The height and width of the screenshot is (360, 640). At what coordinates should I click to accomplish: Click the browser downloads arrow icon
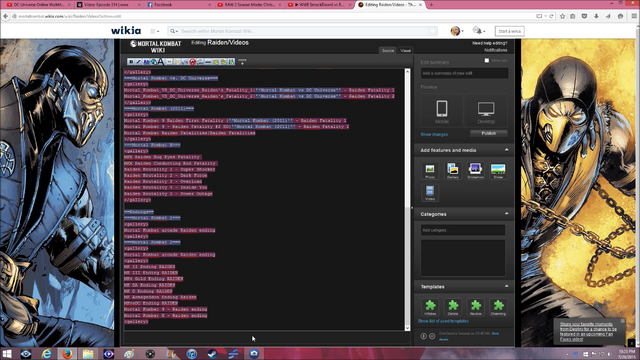coord(596,16)
